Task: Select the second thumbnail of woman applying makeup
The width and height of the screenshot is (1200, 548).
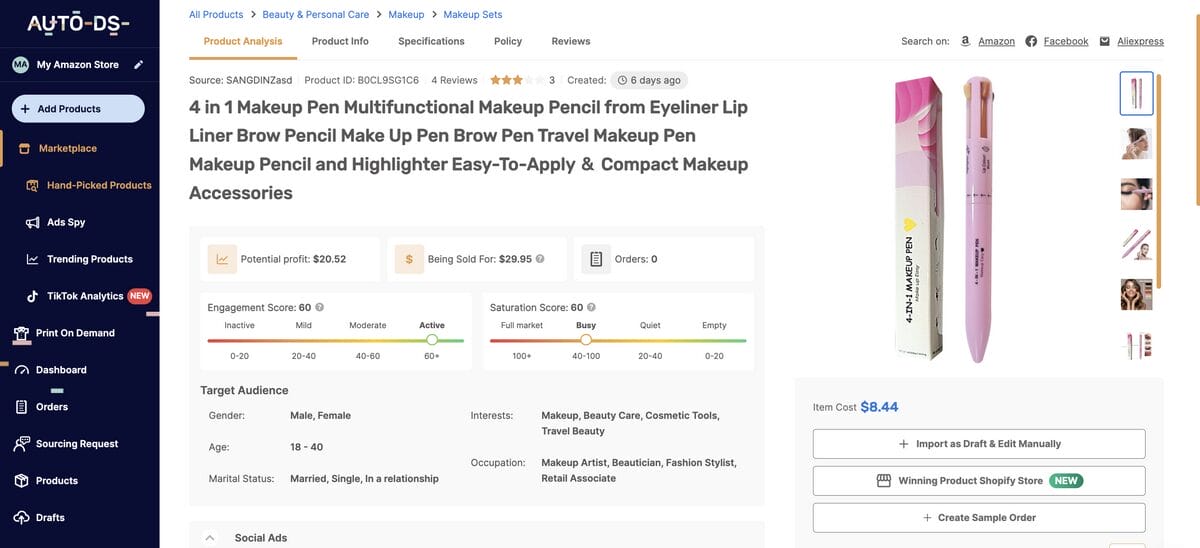Action: click(x=1137, y=144)
